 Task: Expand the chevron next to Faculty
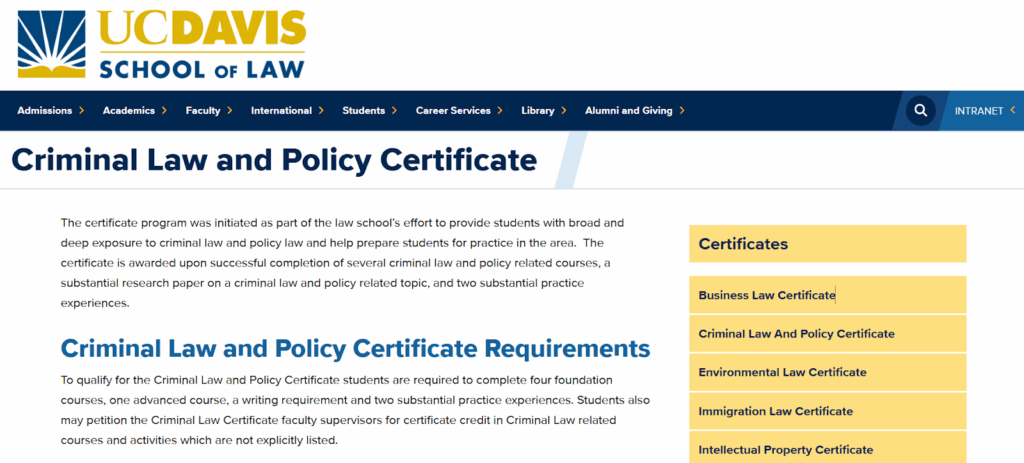point(230,110)
